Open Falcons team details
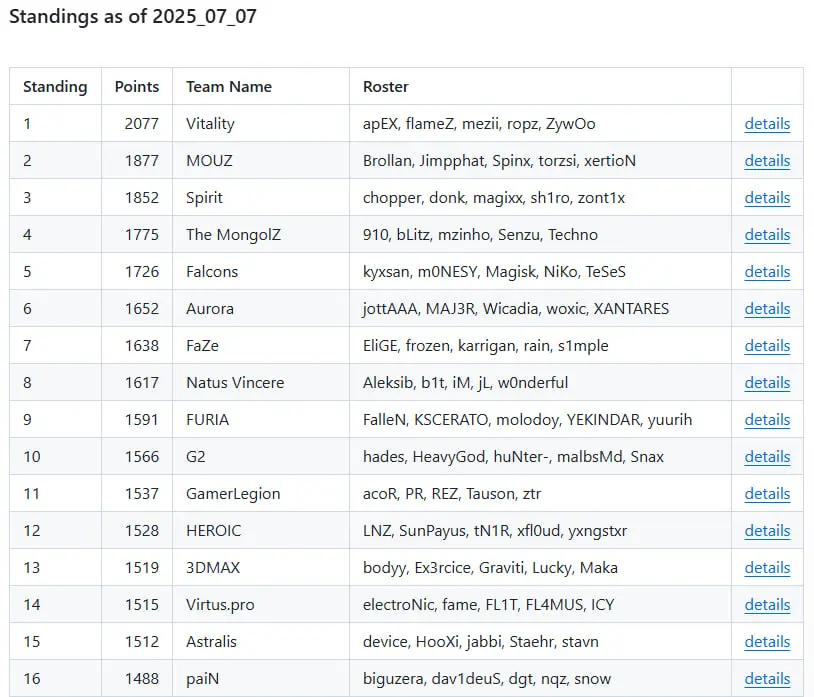 pyautogui.click(x=767, y=272)
